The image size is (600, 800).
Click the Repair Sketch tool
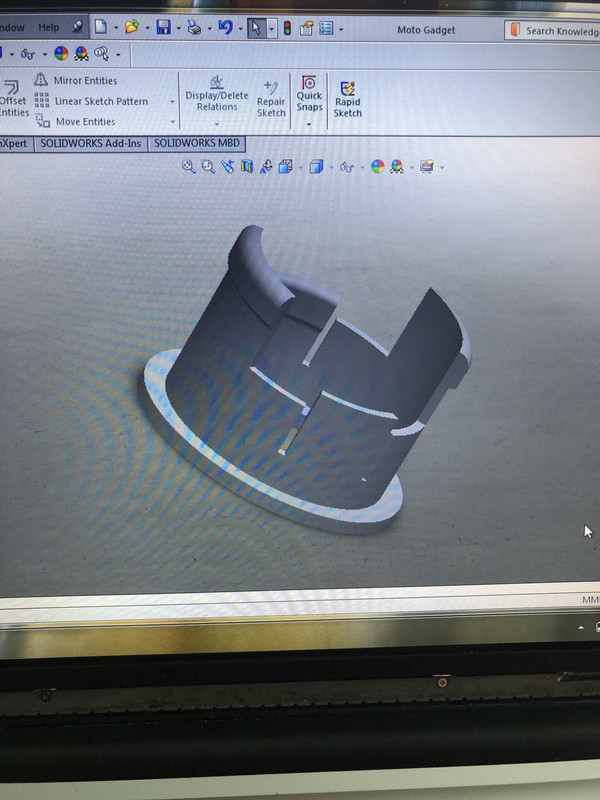(x=271, y=99)
